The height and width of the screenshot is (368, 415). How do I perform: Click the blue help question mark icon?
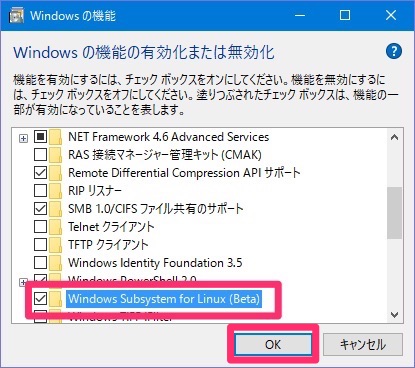[x=394, y=51]
